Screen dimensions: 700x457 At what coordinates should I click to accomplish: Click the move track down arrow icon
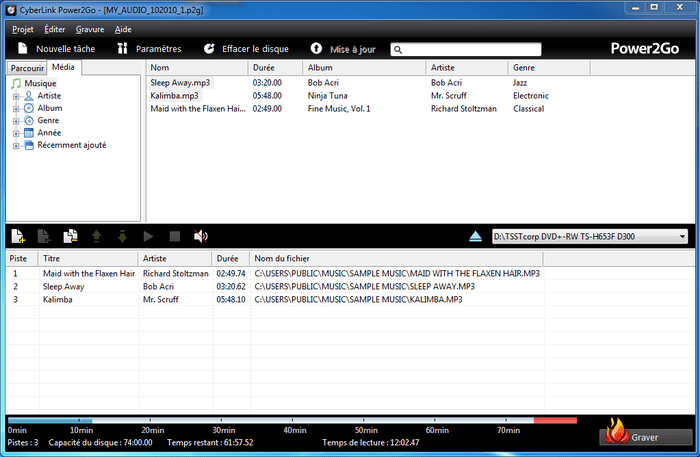(x=122, y=236)
